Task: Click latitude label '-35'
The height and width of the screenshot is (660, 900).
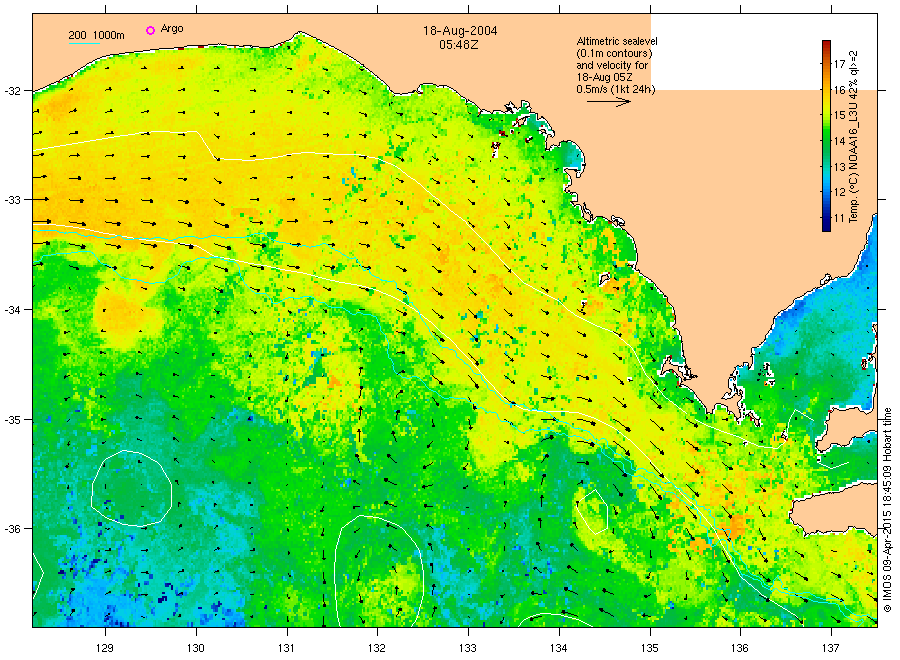Action: [12, 420]
